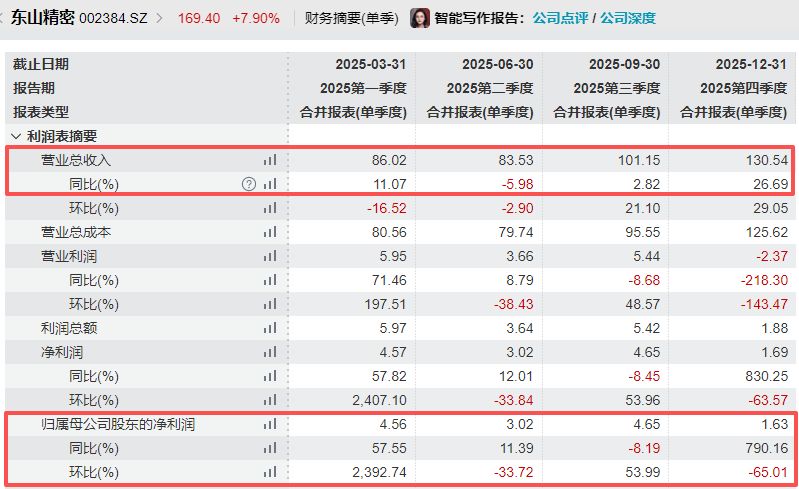Click the change percentage +7.90%

[256, 19]
